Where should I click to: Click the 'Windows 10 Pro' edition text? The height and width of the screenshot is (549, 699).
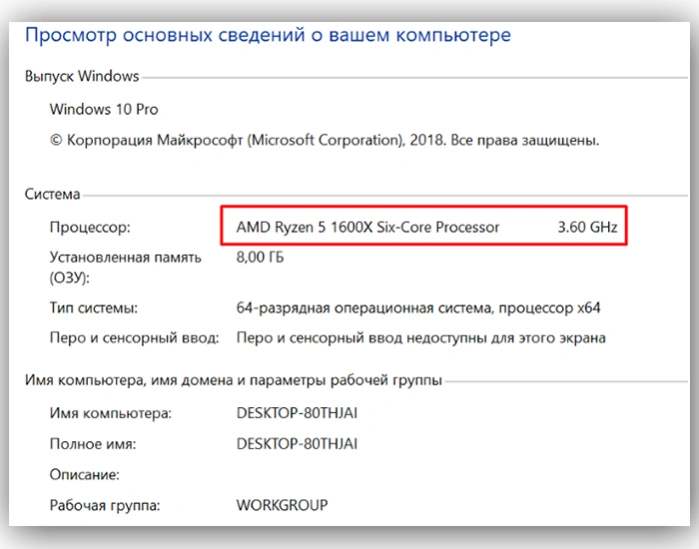[104, 110]
